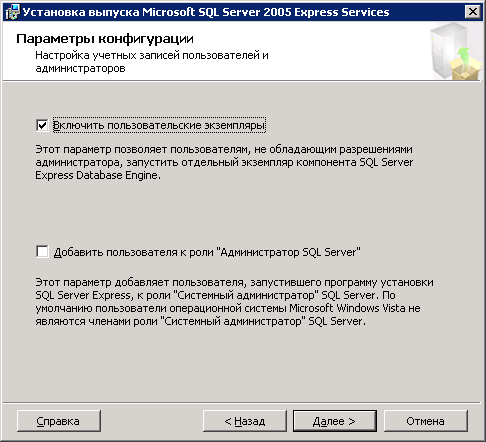Viewport: 486px width, 442px height.
Task: Click the 'Администратор SQL Server' option label
Action: pyautogui.click(x=207, y=252)
